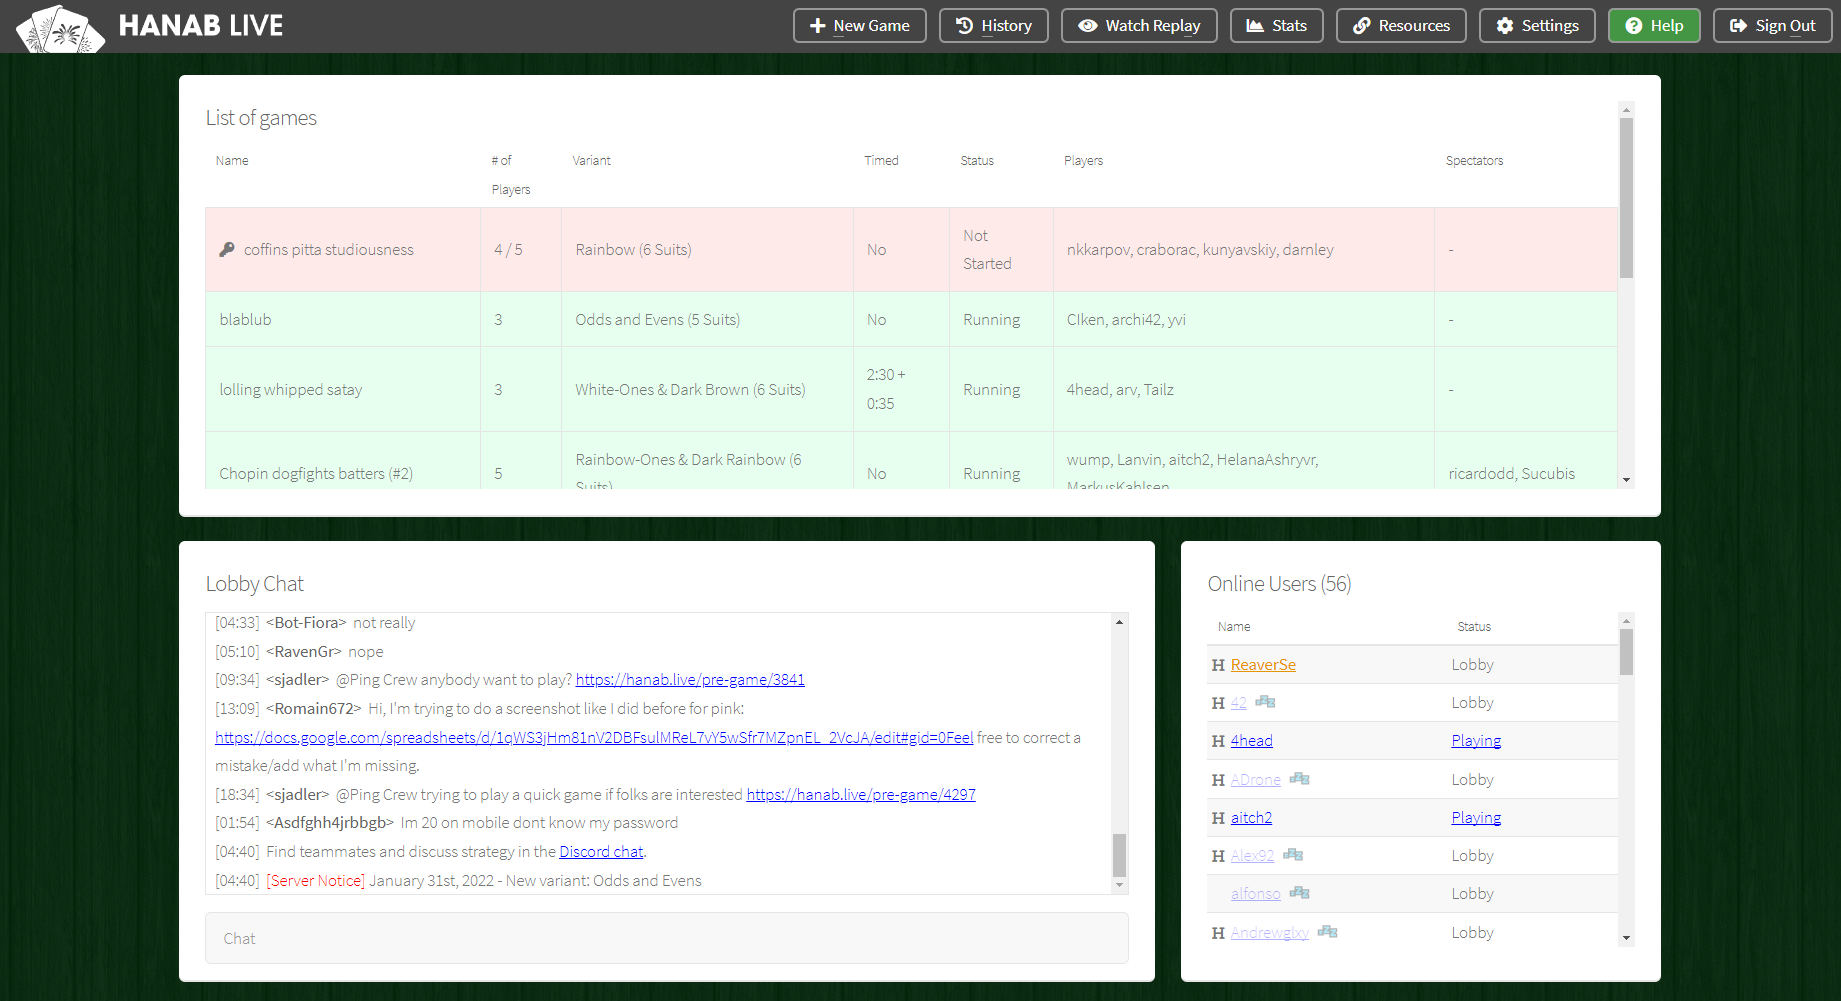1841x1001 pixels.
Task: Click the games list scrollbar down arrow
Action: point(1626,480)
